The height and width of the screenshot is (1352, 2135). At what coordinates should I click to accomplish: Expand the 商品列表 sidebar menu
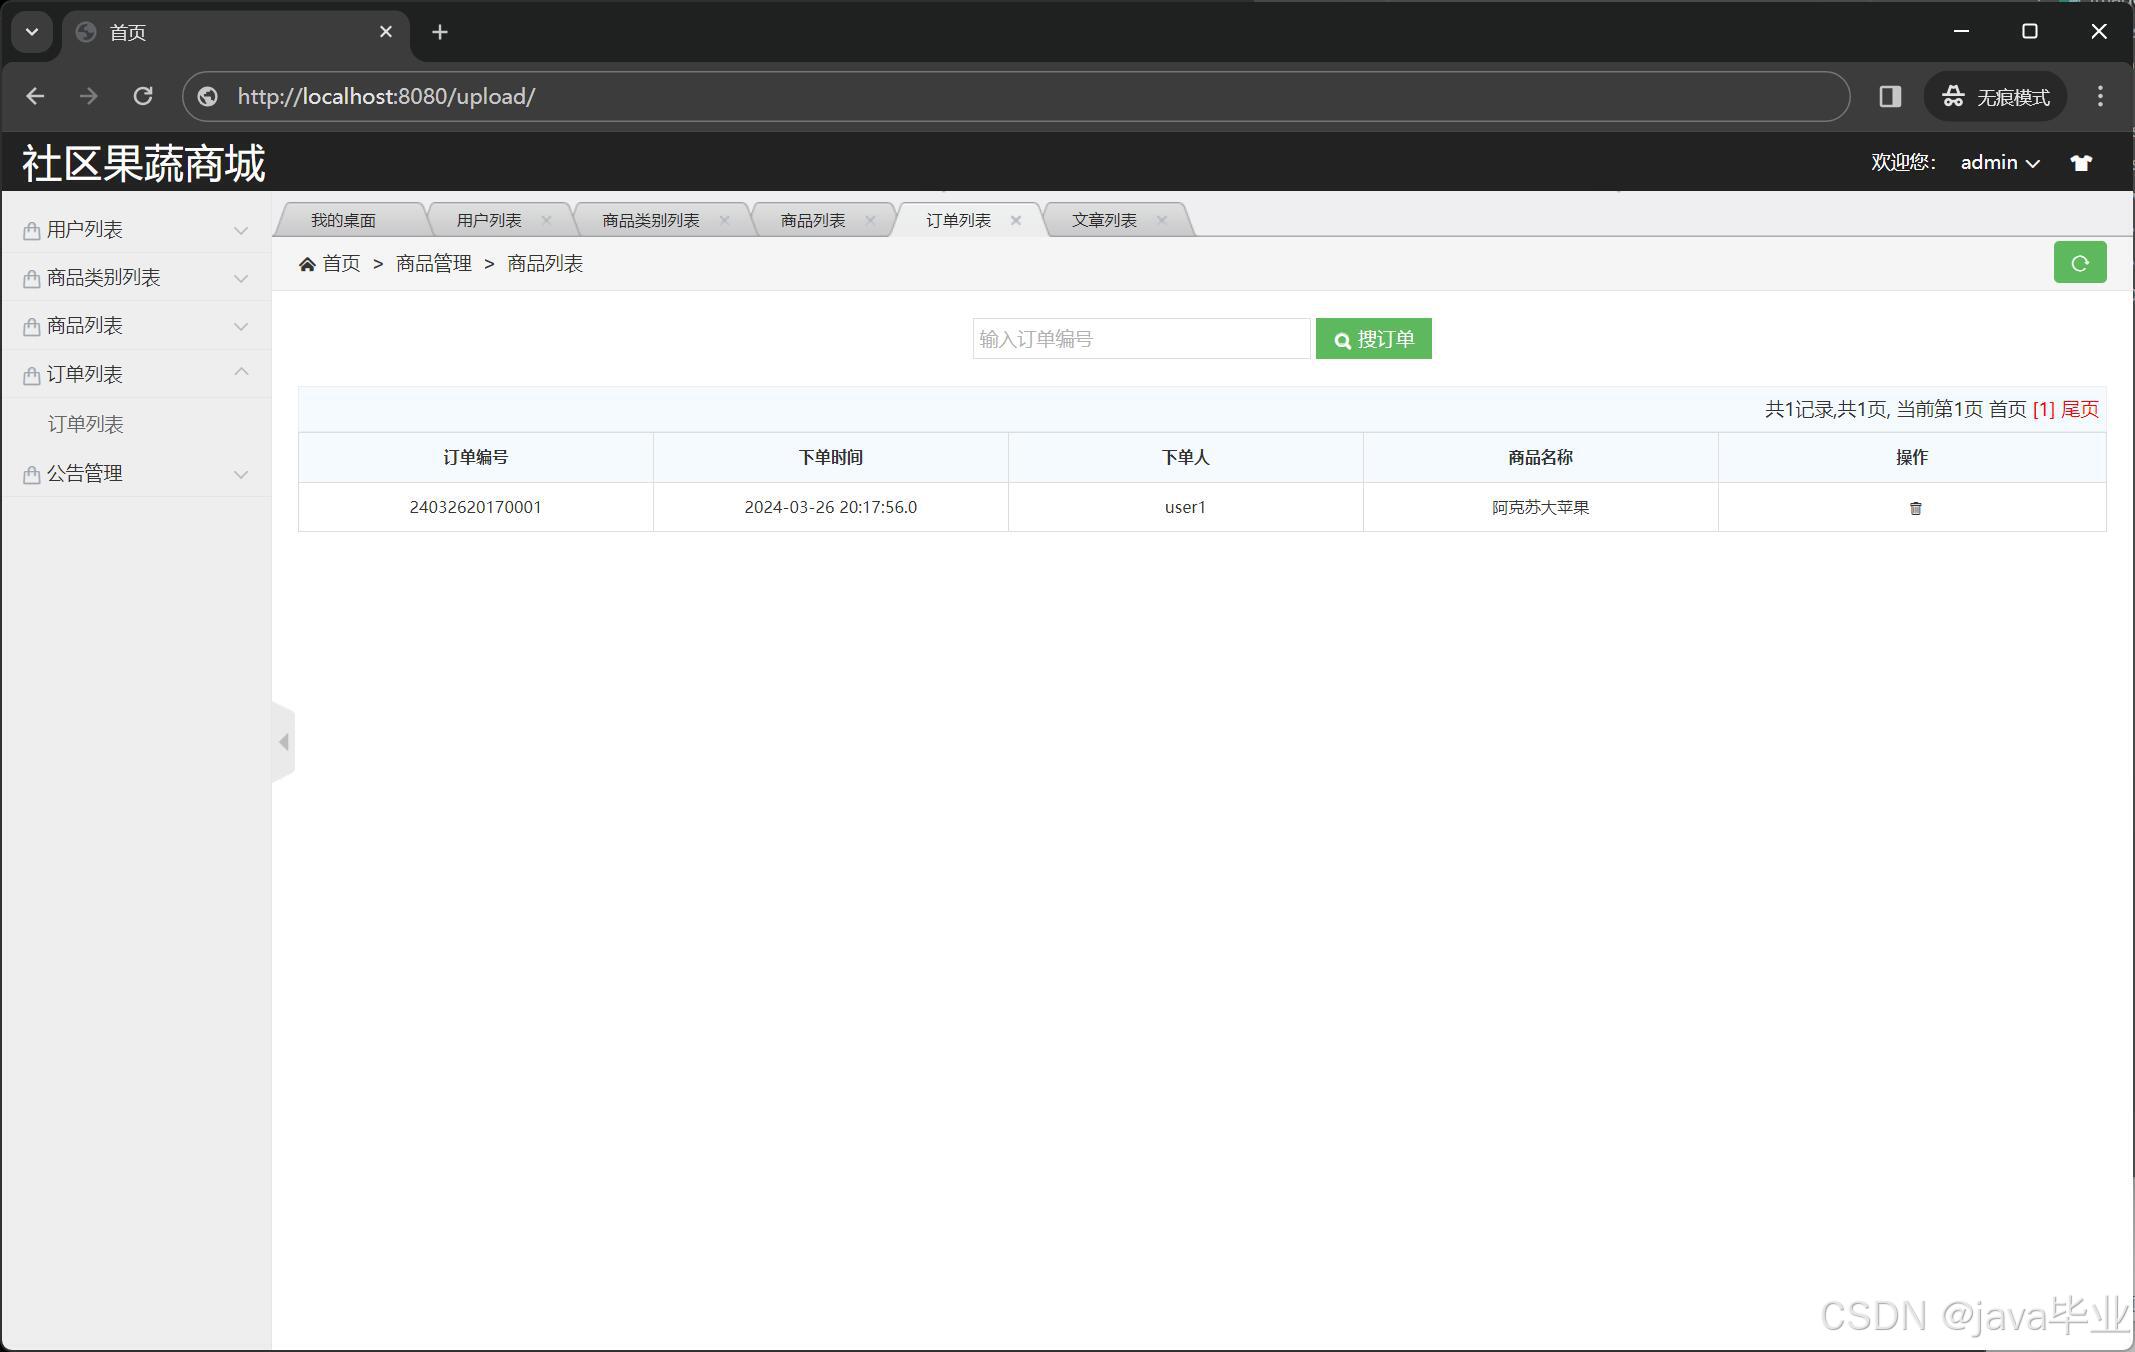point(136,326)
